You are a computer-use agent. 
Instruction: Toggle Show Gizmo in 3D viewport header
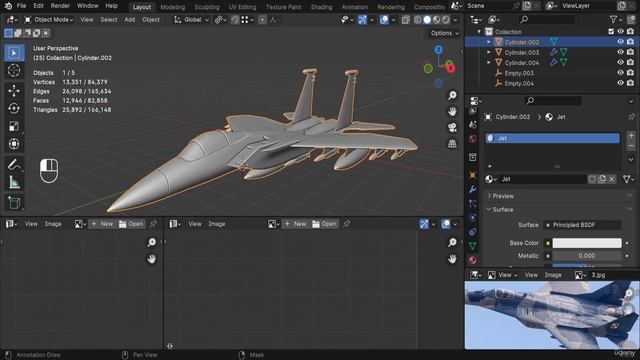(x=362, y=20)
